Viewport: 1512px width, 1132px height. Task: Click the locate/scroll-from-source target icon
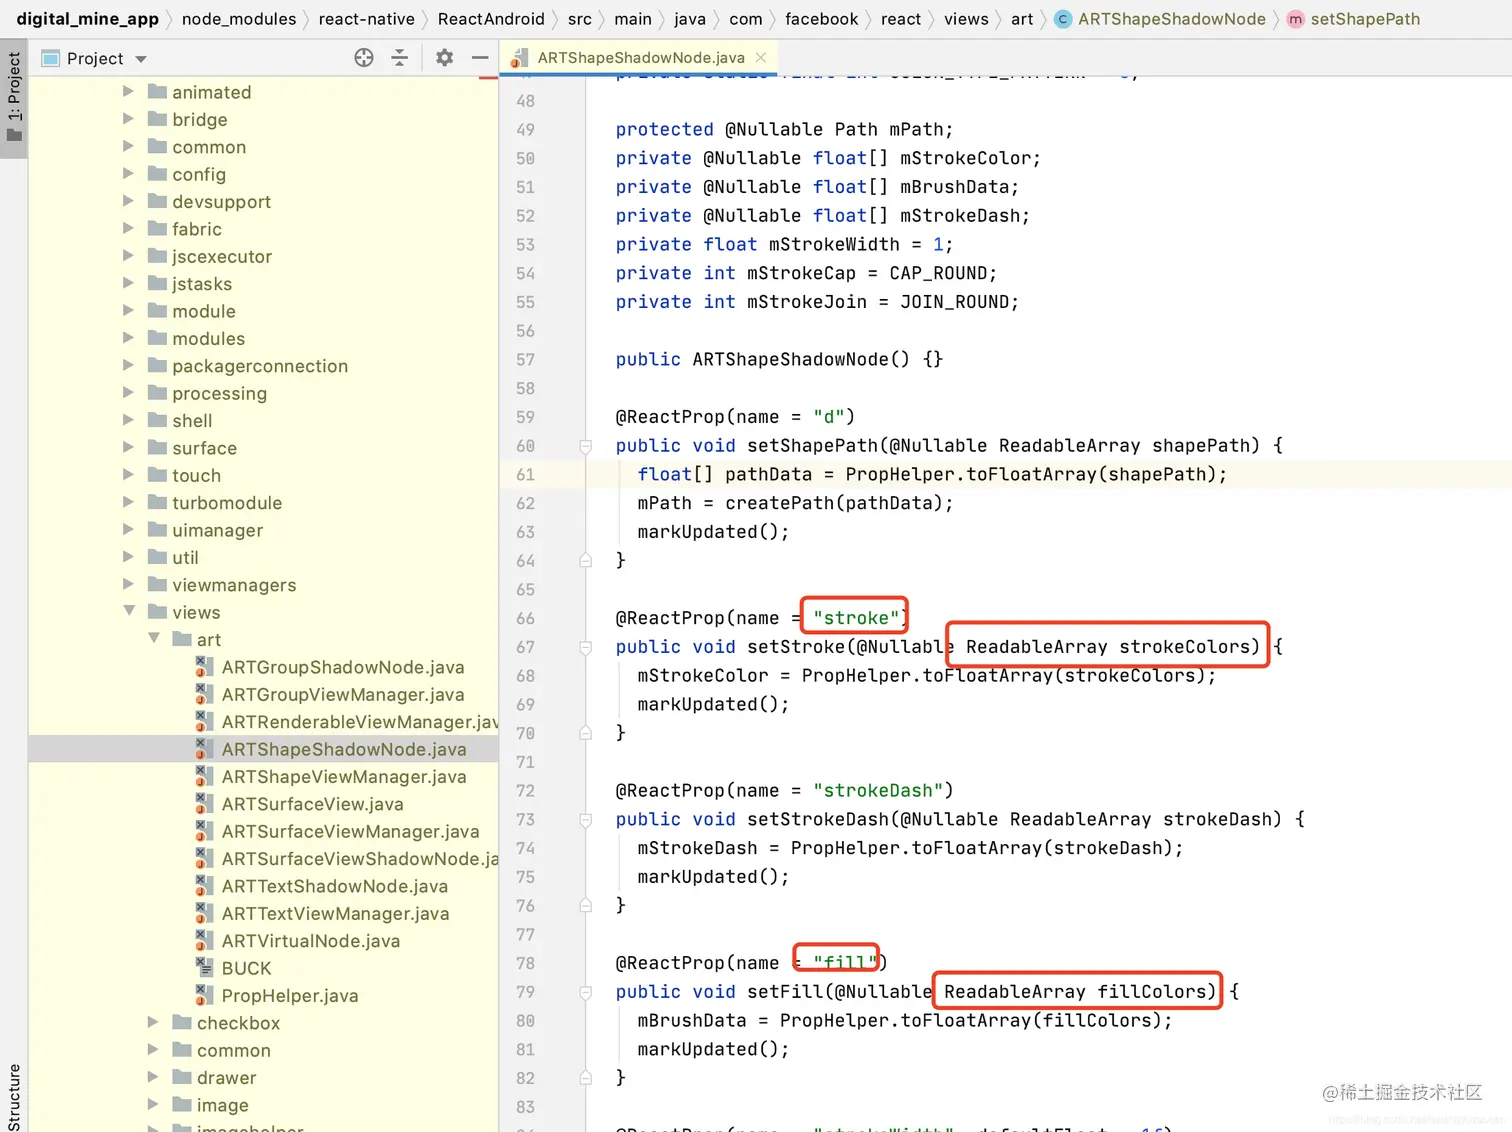click(364, 58)
